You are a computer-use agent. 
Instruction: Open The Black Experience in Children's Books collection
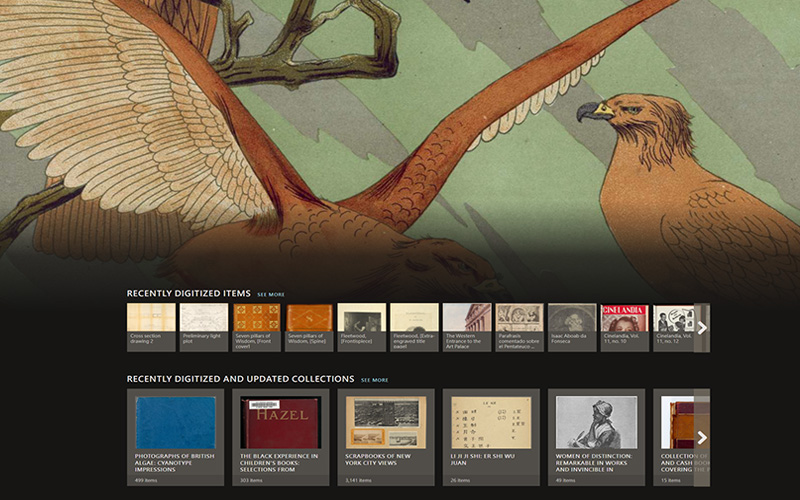click(280, 436)
